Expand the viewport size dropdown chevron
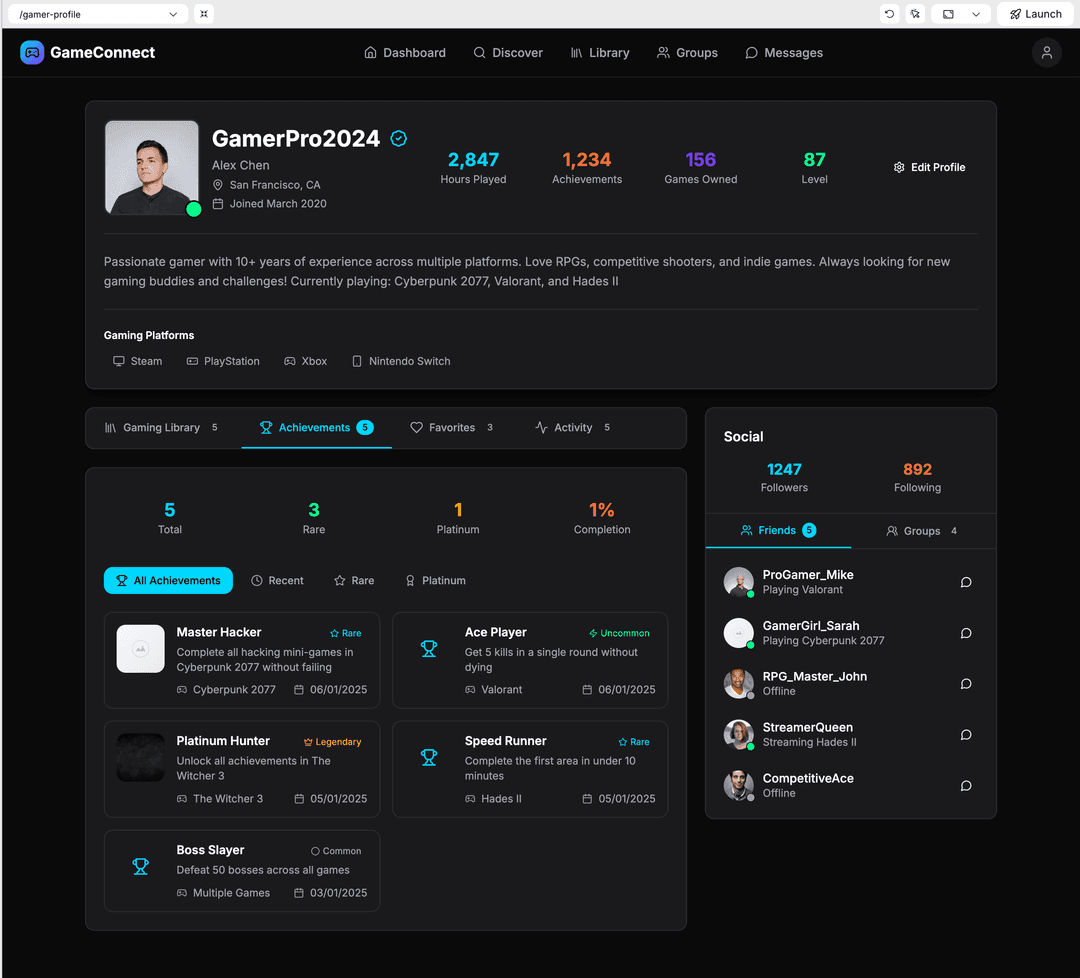 click(x=976, y=14)
